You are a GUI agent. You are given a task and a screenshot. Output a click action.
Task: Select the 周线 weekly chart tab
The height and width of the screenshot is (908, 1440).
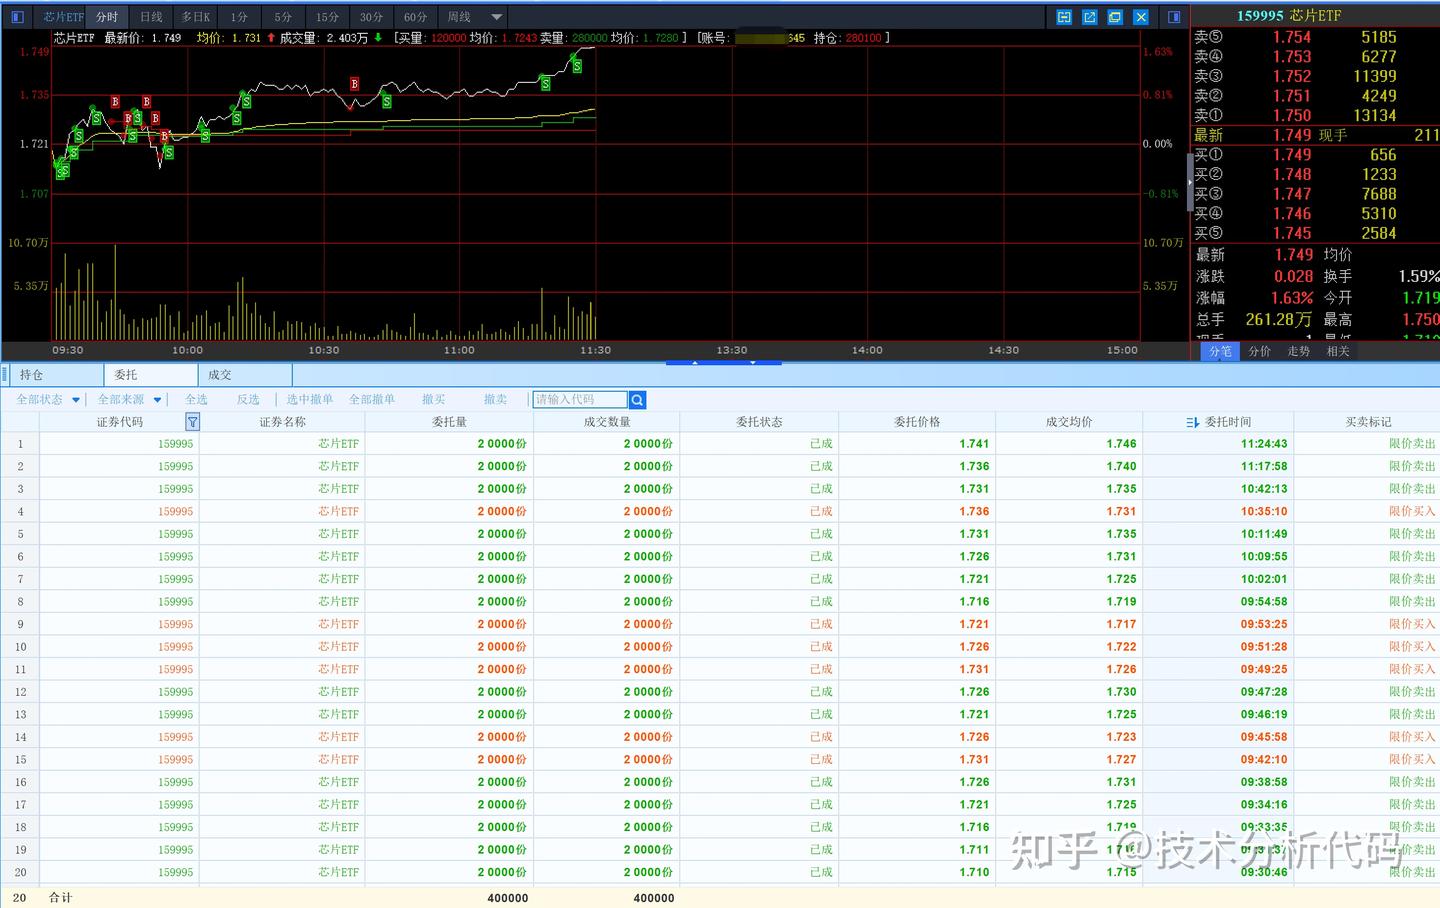[459, 17]
